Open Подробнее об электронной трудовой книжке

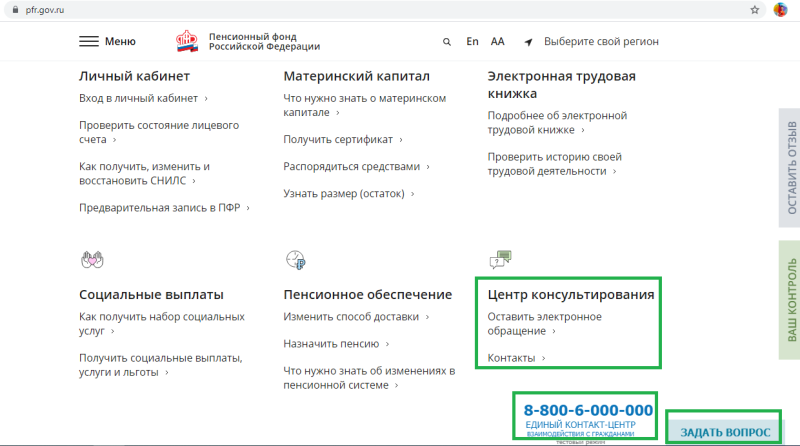(557, 122)
